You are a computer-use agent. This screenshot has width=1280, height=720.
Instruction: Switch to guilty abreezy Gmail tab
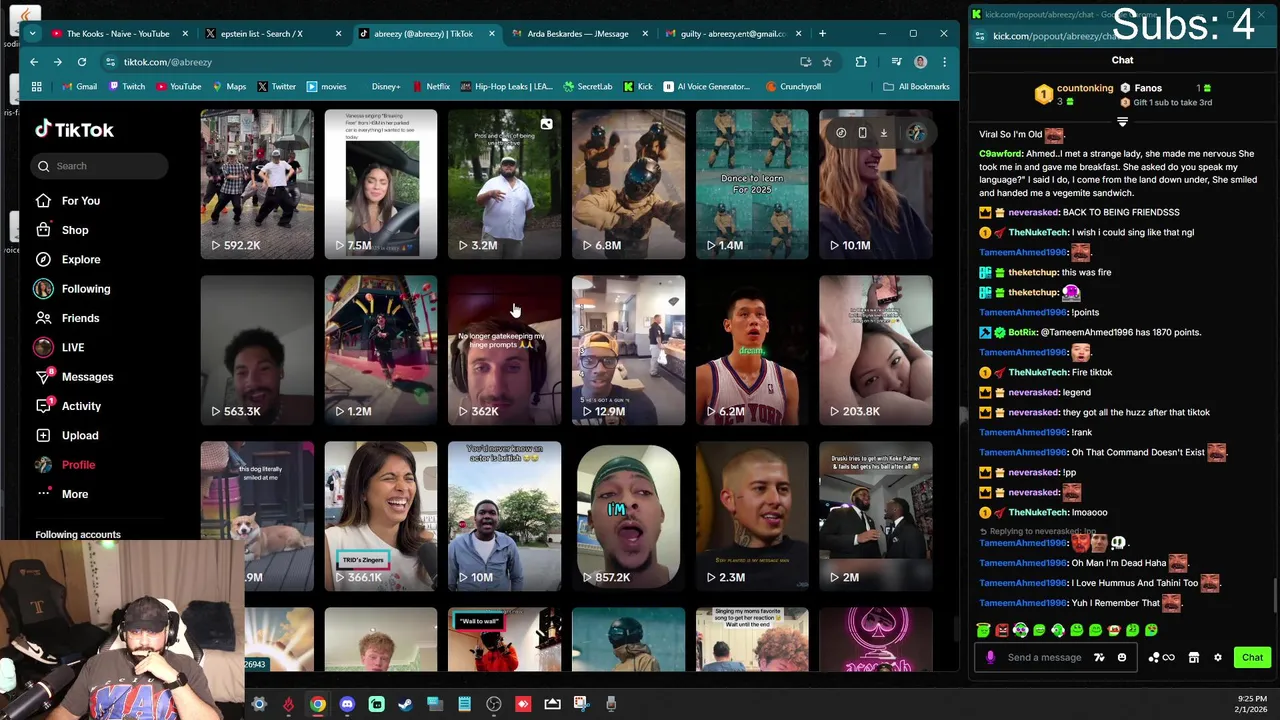(x=733, y=34)
